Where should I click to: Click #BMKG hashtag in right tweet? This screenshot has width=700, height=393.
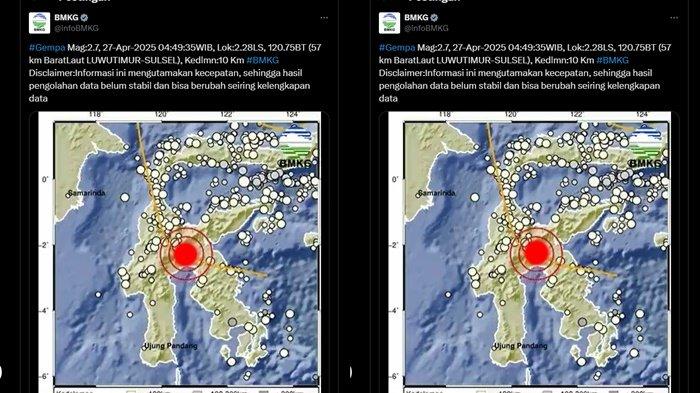tap(612, 60)
